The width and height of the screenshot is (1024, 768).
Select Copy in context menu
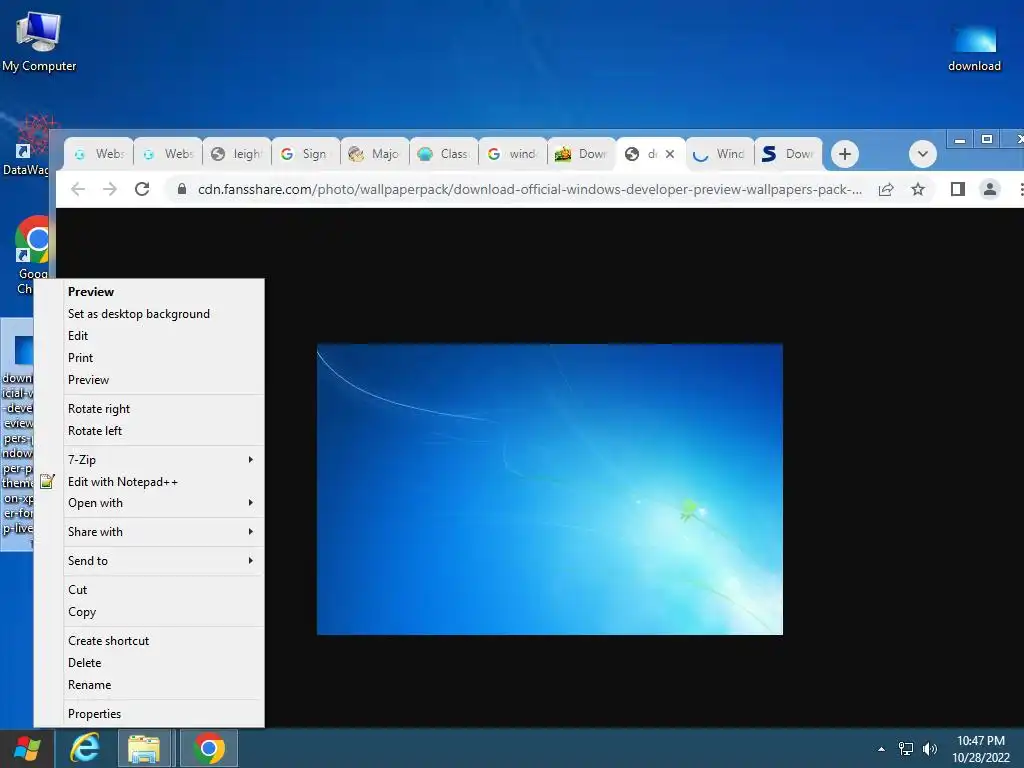coord(163,612)
